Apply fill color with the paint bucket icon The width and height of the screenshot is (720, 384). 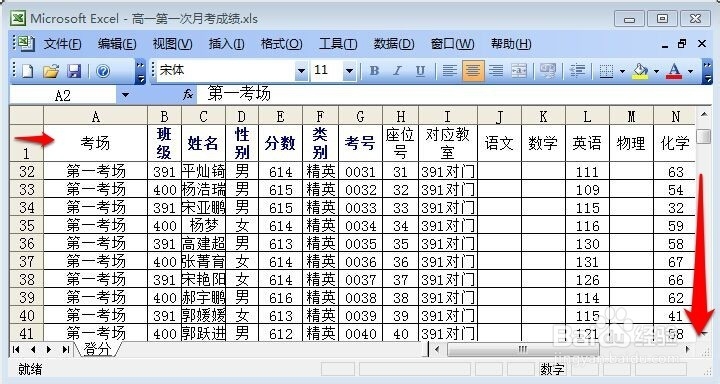640,71
